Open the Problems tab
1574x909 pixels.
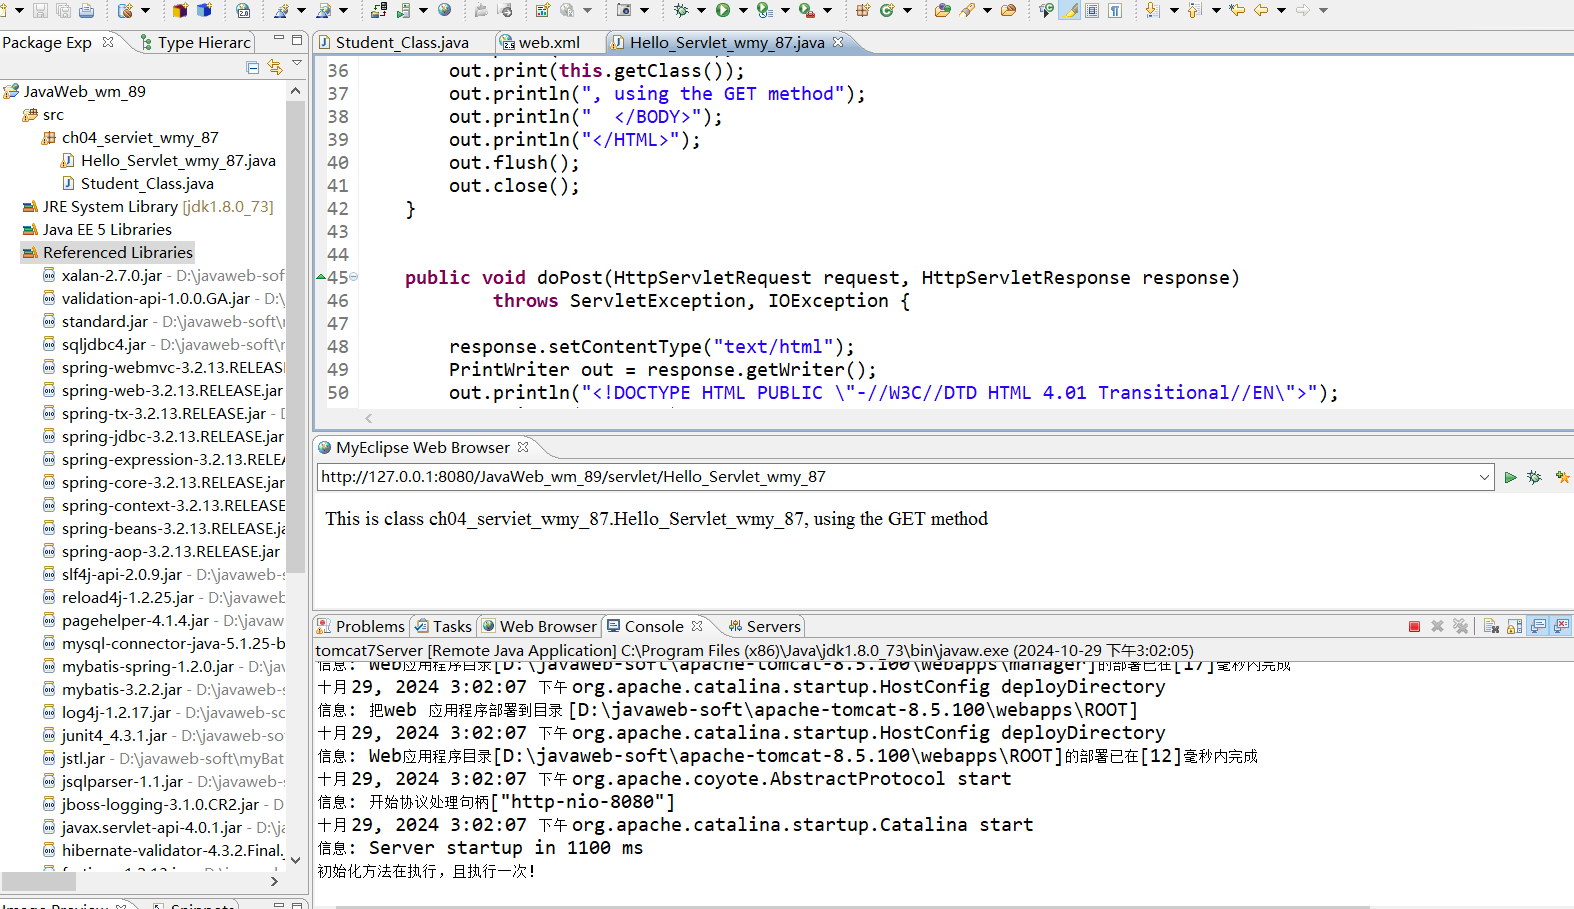(361, 626)
